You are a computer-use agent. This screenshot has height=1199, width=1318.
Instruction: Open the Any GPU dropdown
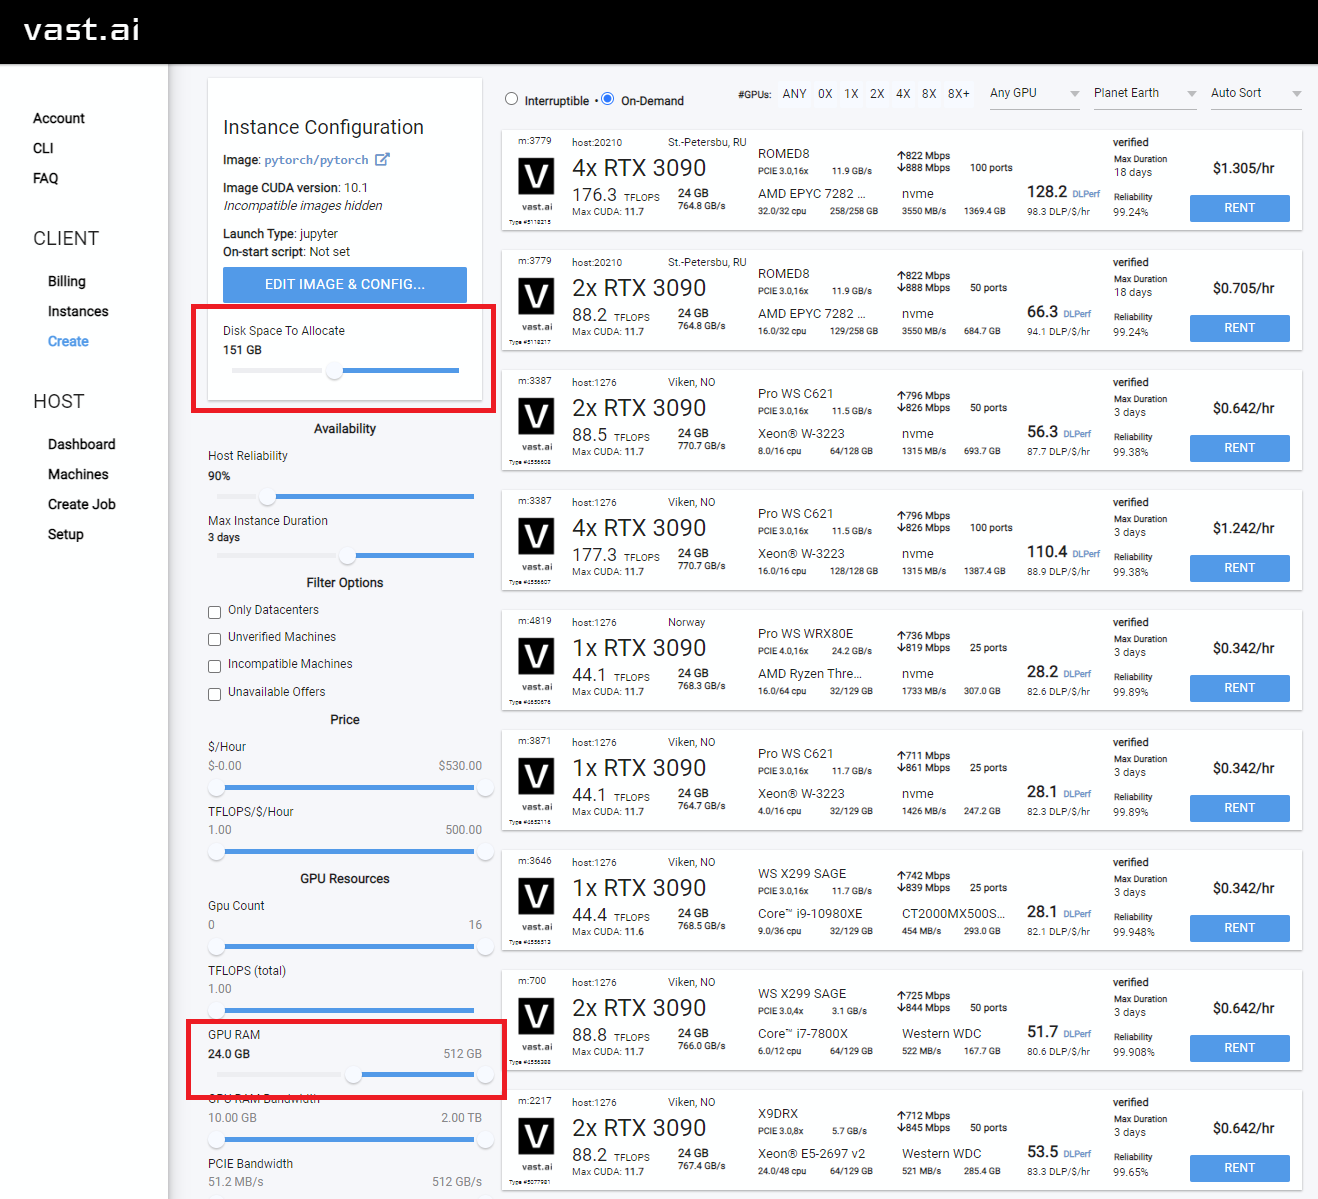(1034, 94)
